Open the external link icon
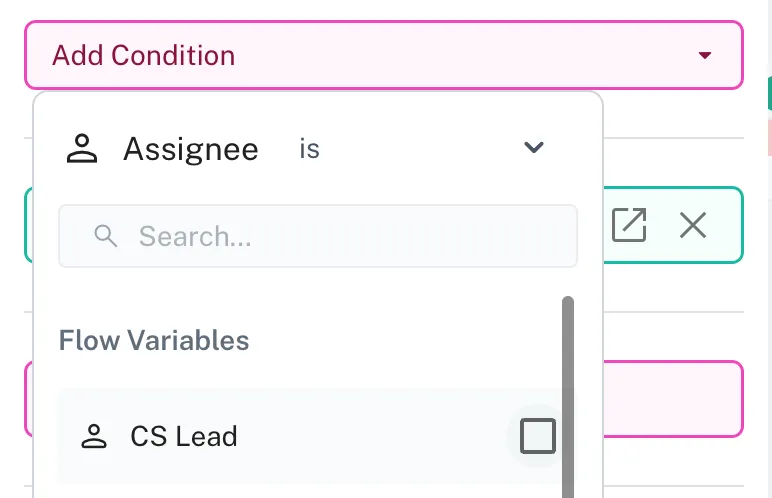 point(629,225)
